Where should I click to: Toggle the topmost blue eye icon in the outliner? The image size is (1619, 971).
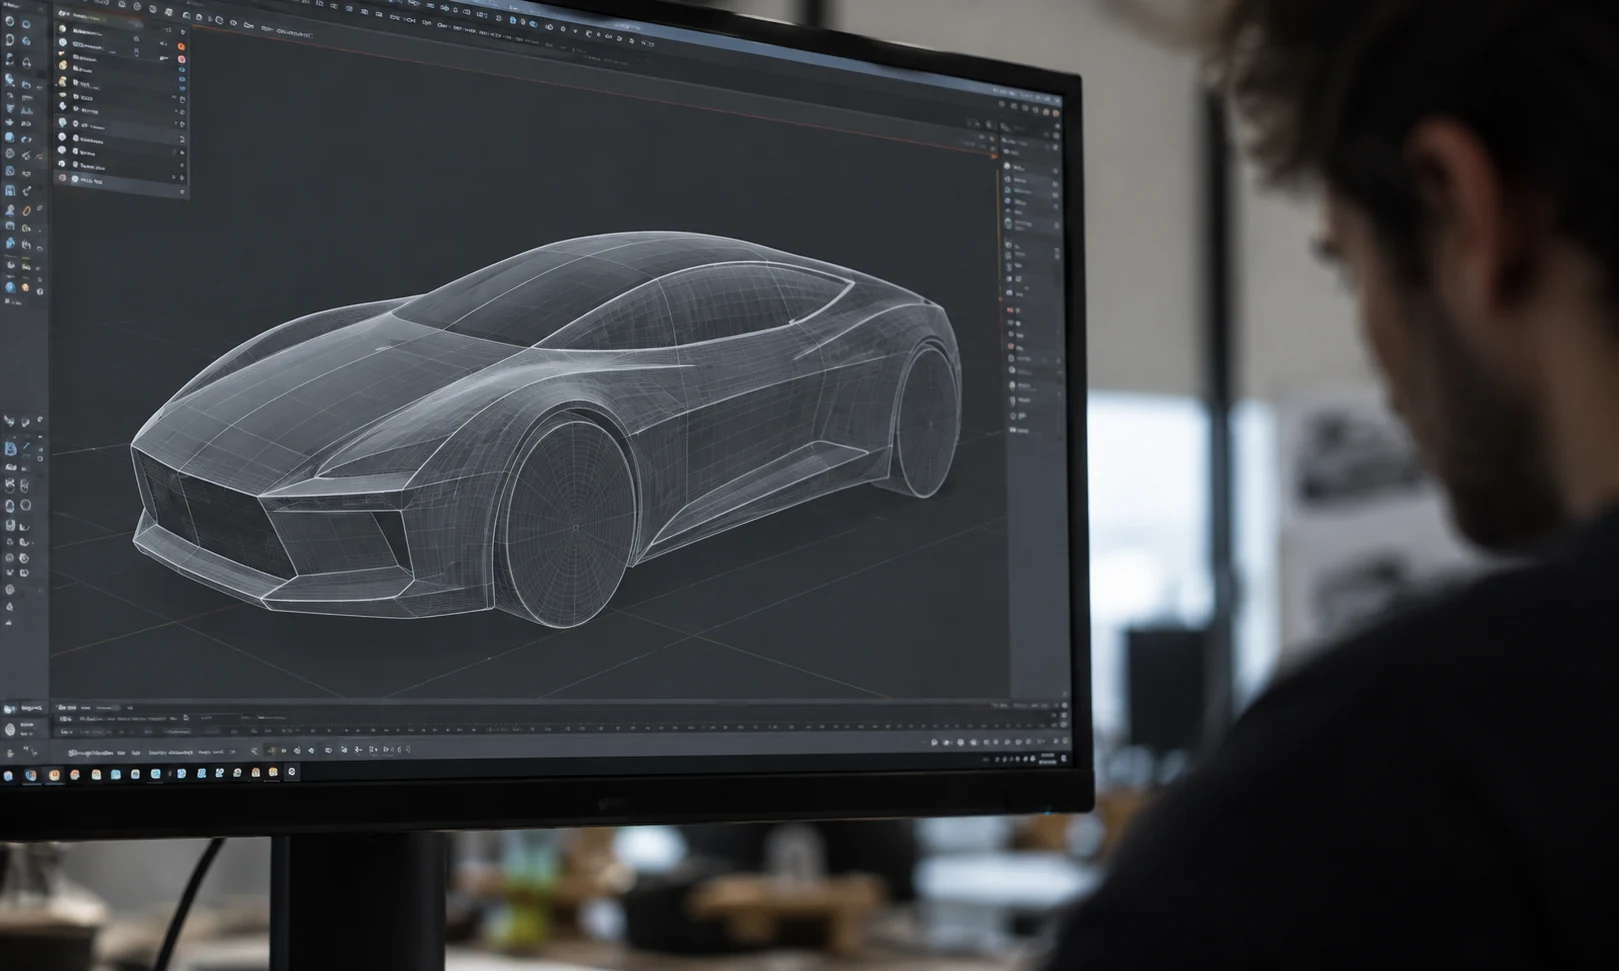coord(182,70)
